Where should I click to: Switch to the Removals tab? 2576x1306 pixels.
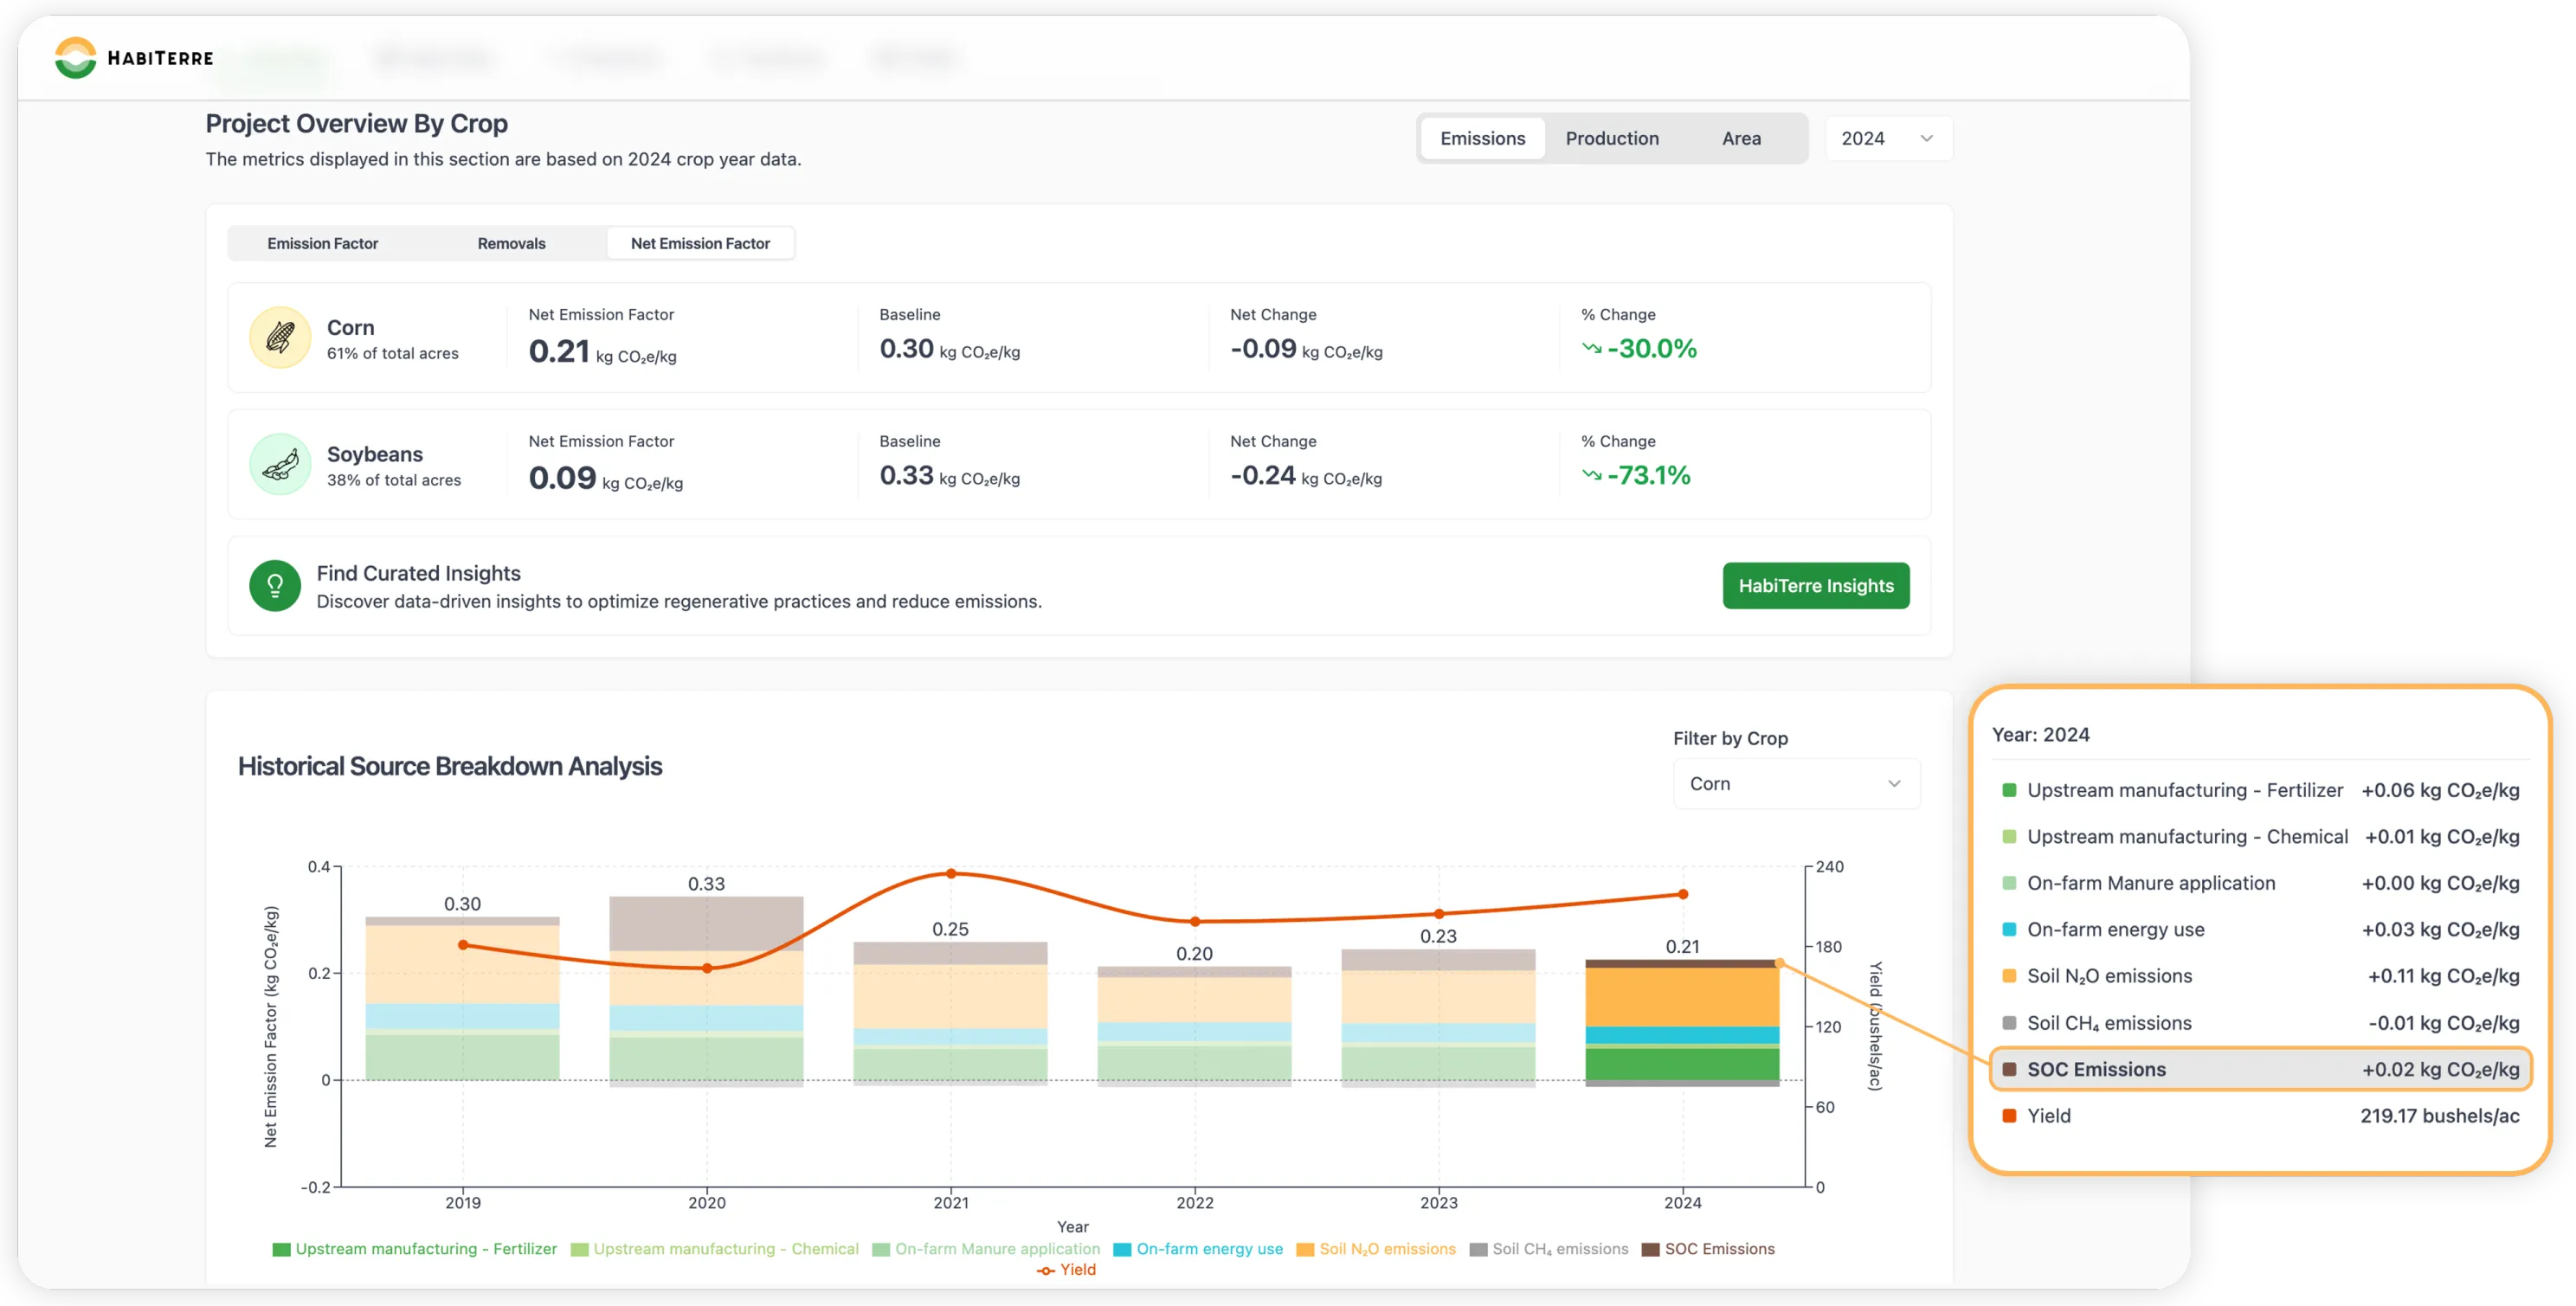click(x=511, y=244)
